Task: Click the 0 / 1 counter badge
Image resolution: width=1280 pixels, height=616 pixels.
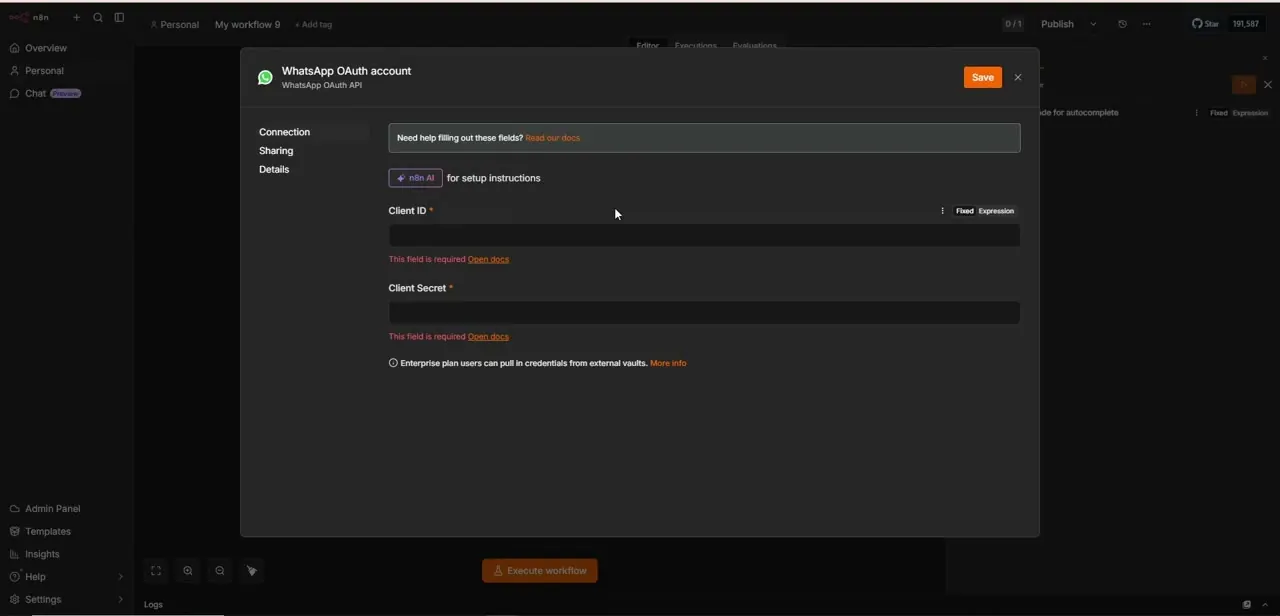Action: coord(1013,24)
